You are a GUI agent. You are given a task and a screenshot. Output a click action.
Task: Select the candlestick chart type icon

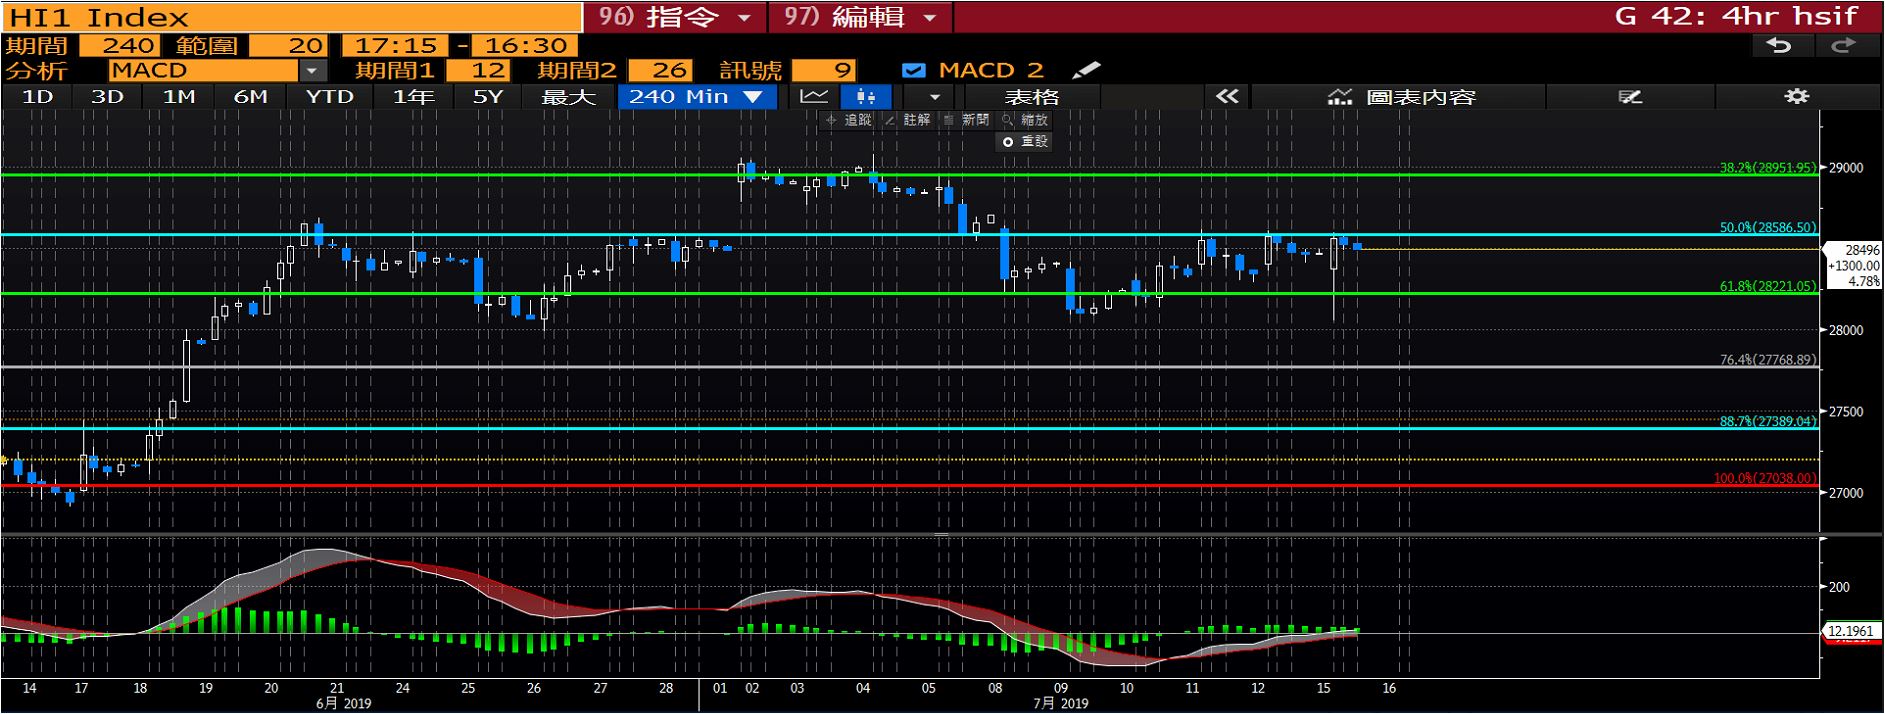tap(866, 96)
